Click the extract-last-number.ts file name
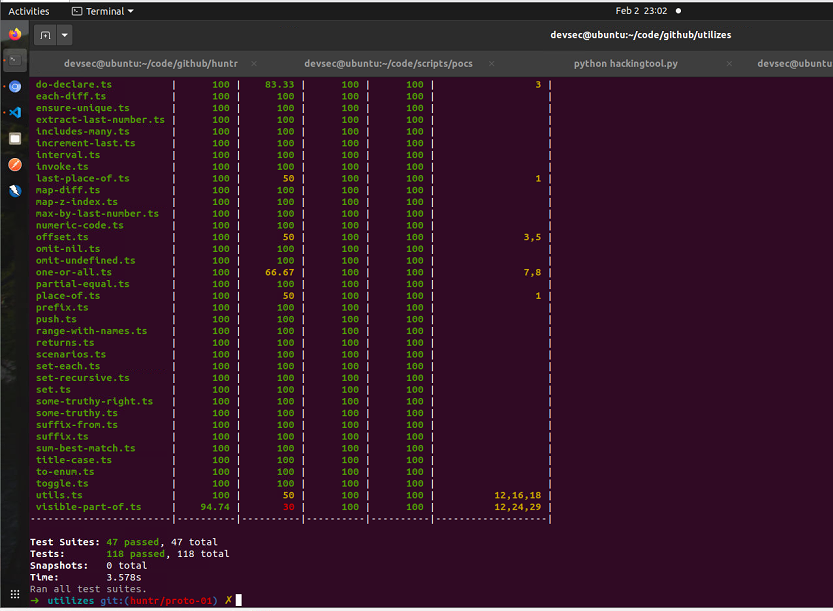The width and height of the screenshot is (833, 611). (100, 120)
